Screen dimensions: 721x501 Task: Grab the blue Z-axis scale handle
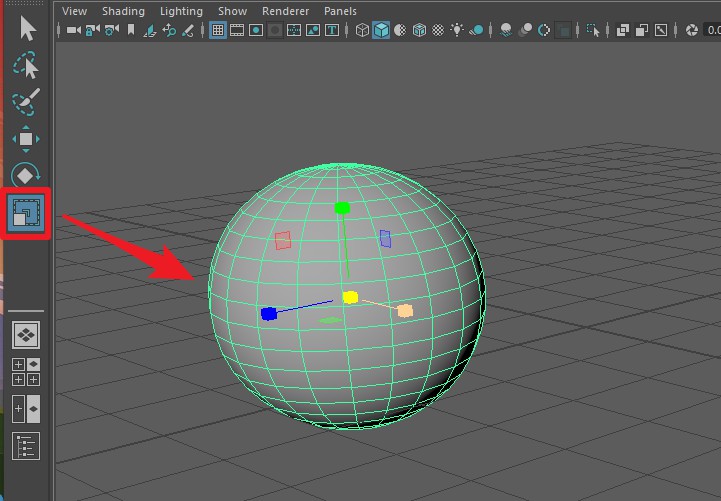[269, 313]
